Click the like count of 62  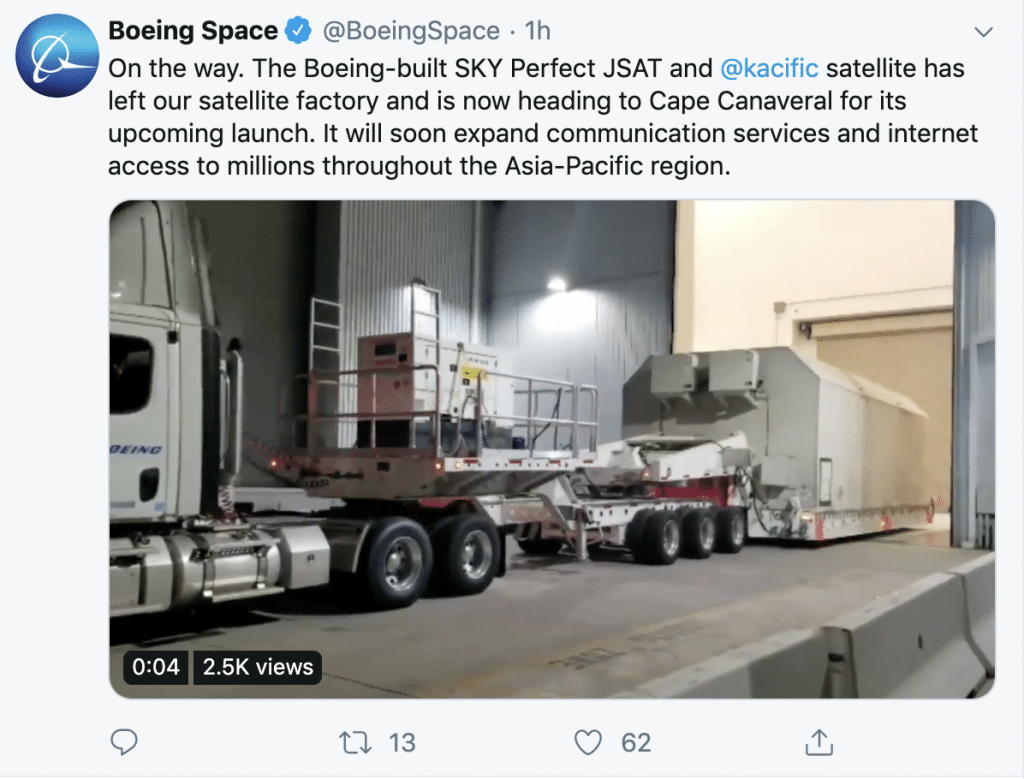(x=636, y=742)
